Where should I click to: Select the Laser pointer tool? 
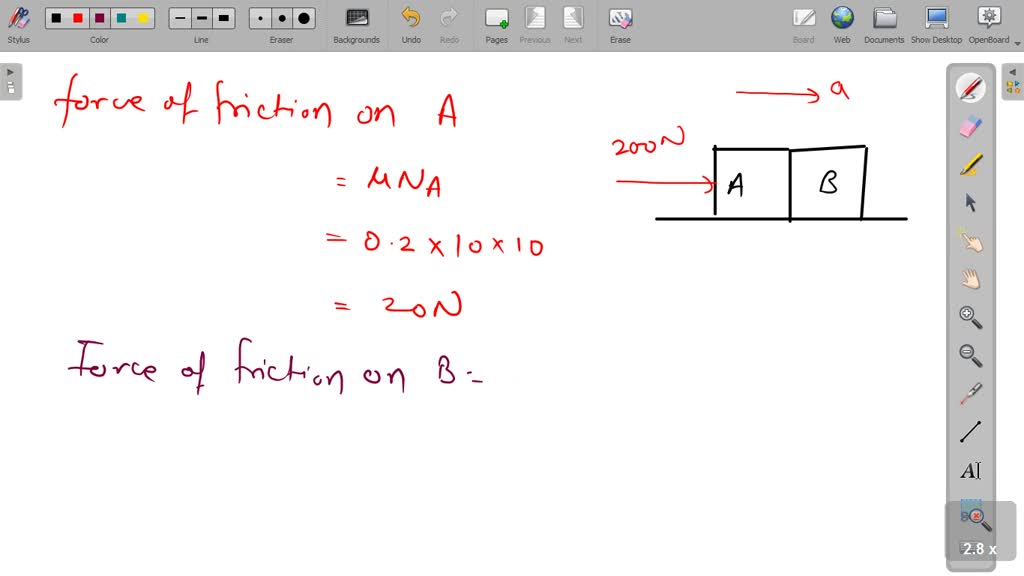970,393
